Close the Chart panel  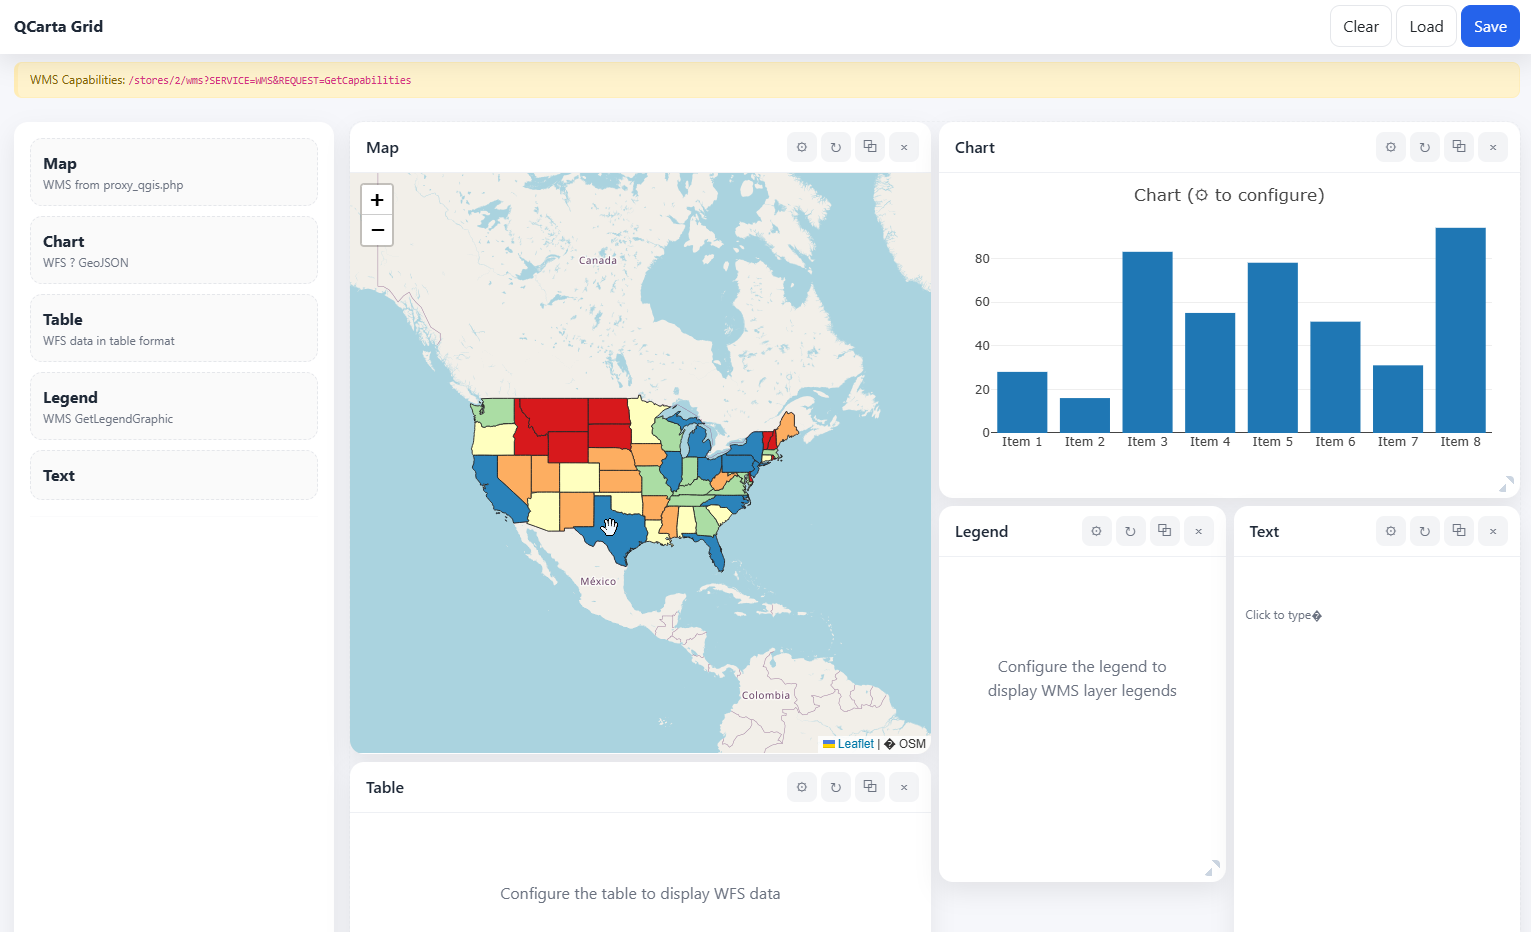[1493, 147]
